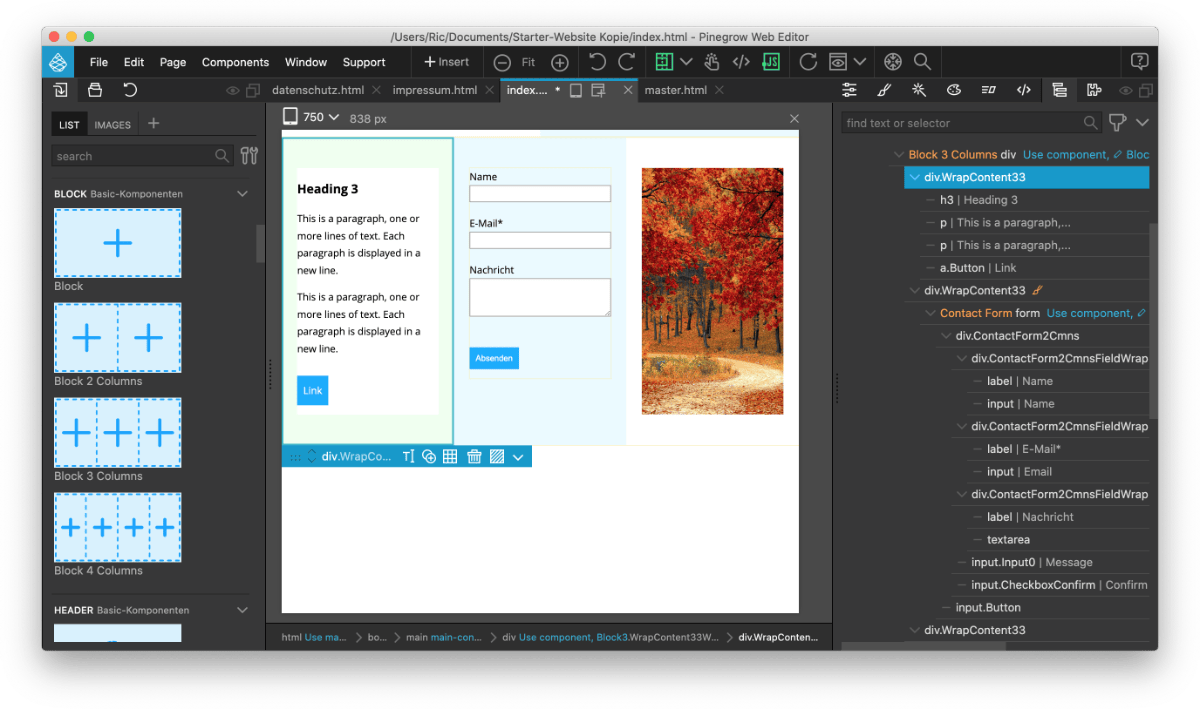Click the find text or selector field

click(x=970, y=123)
